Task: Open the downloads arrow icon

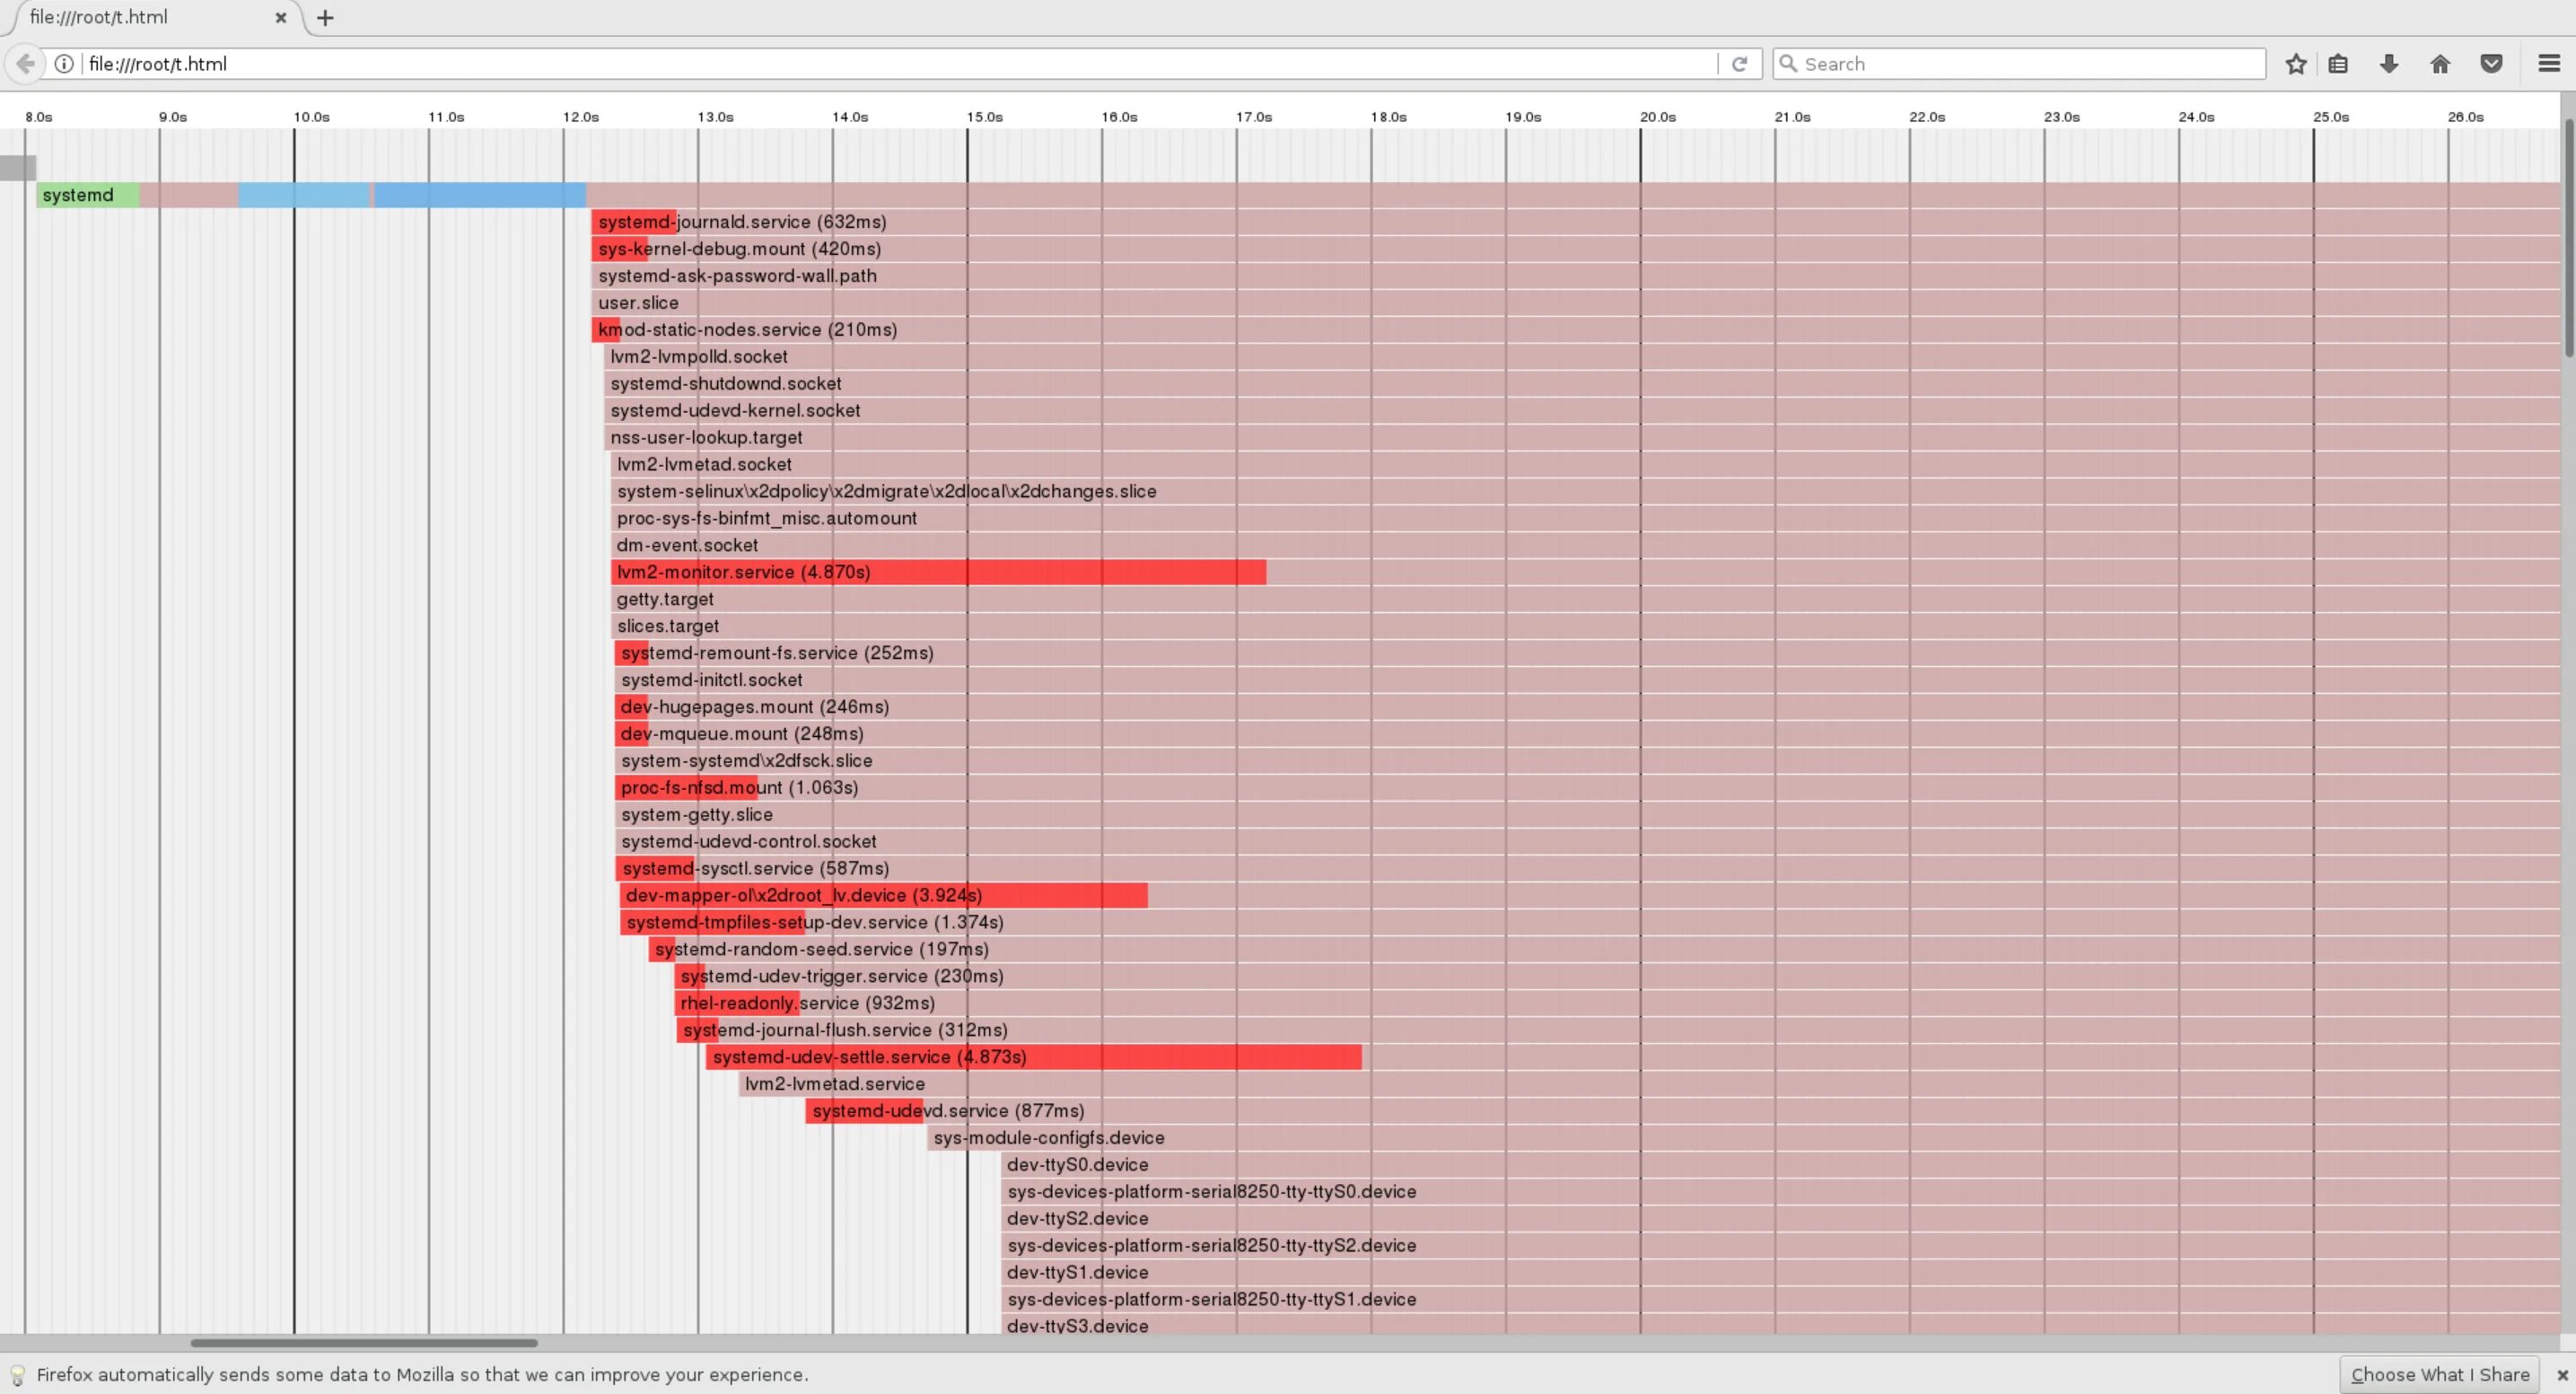Action: (x=2389, y=64)
